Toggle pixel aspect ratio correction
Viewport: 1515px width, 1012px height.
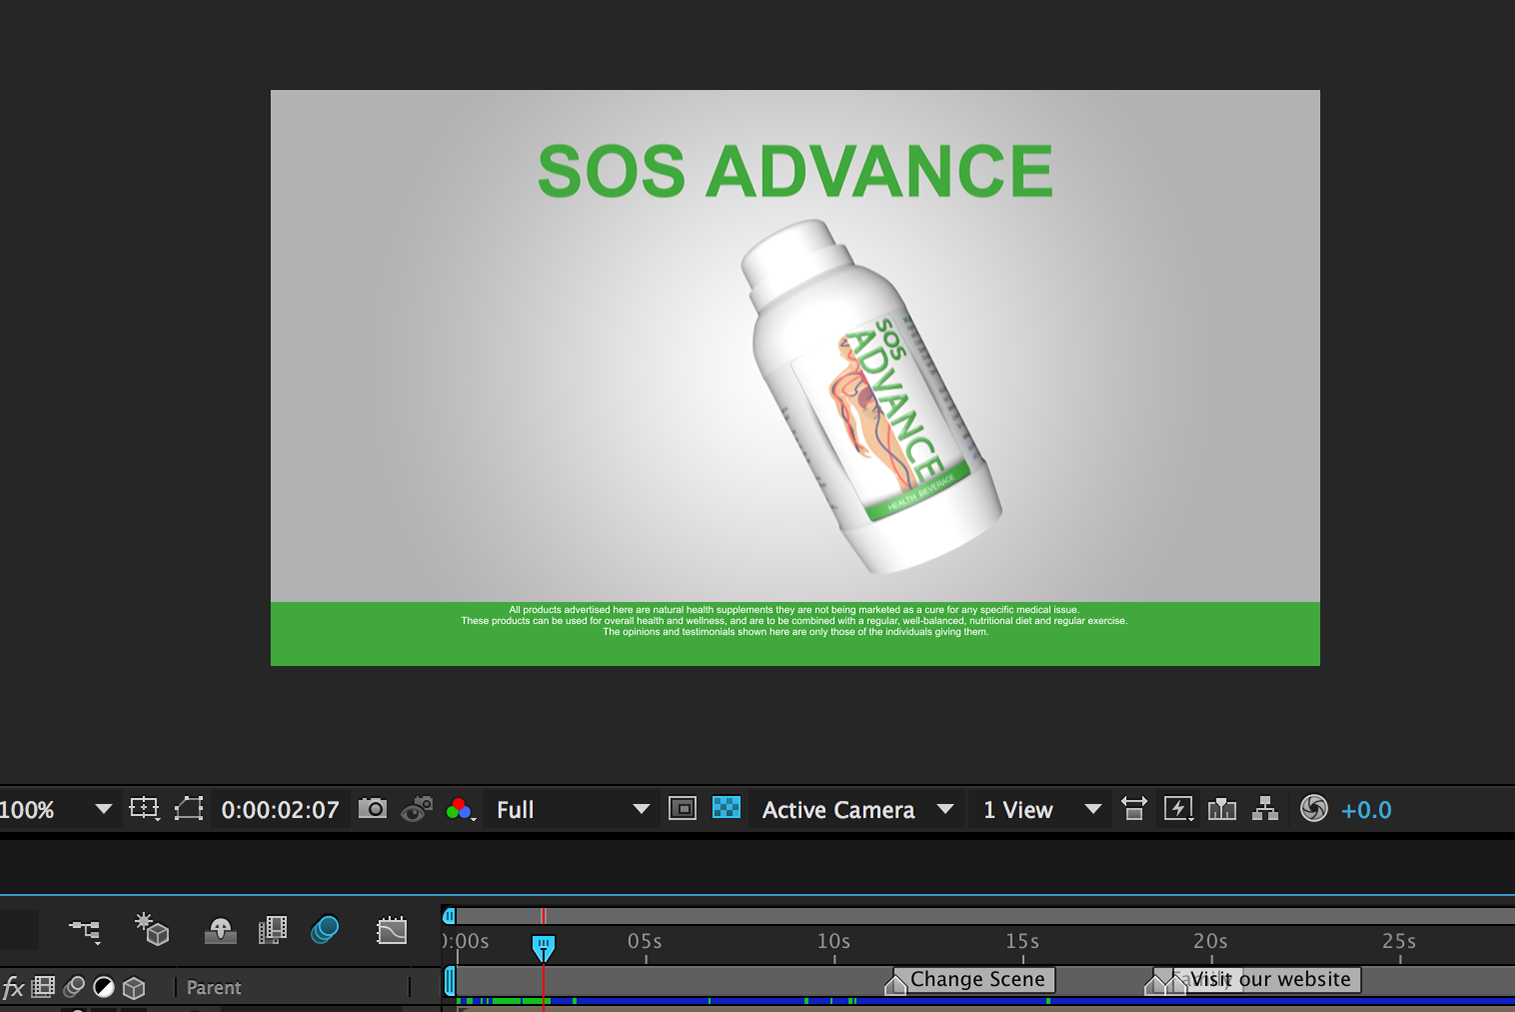click(x=1134, y=808)
